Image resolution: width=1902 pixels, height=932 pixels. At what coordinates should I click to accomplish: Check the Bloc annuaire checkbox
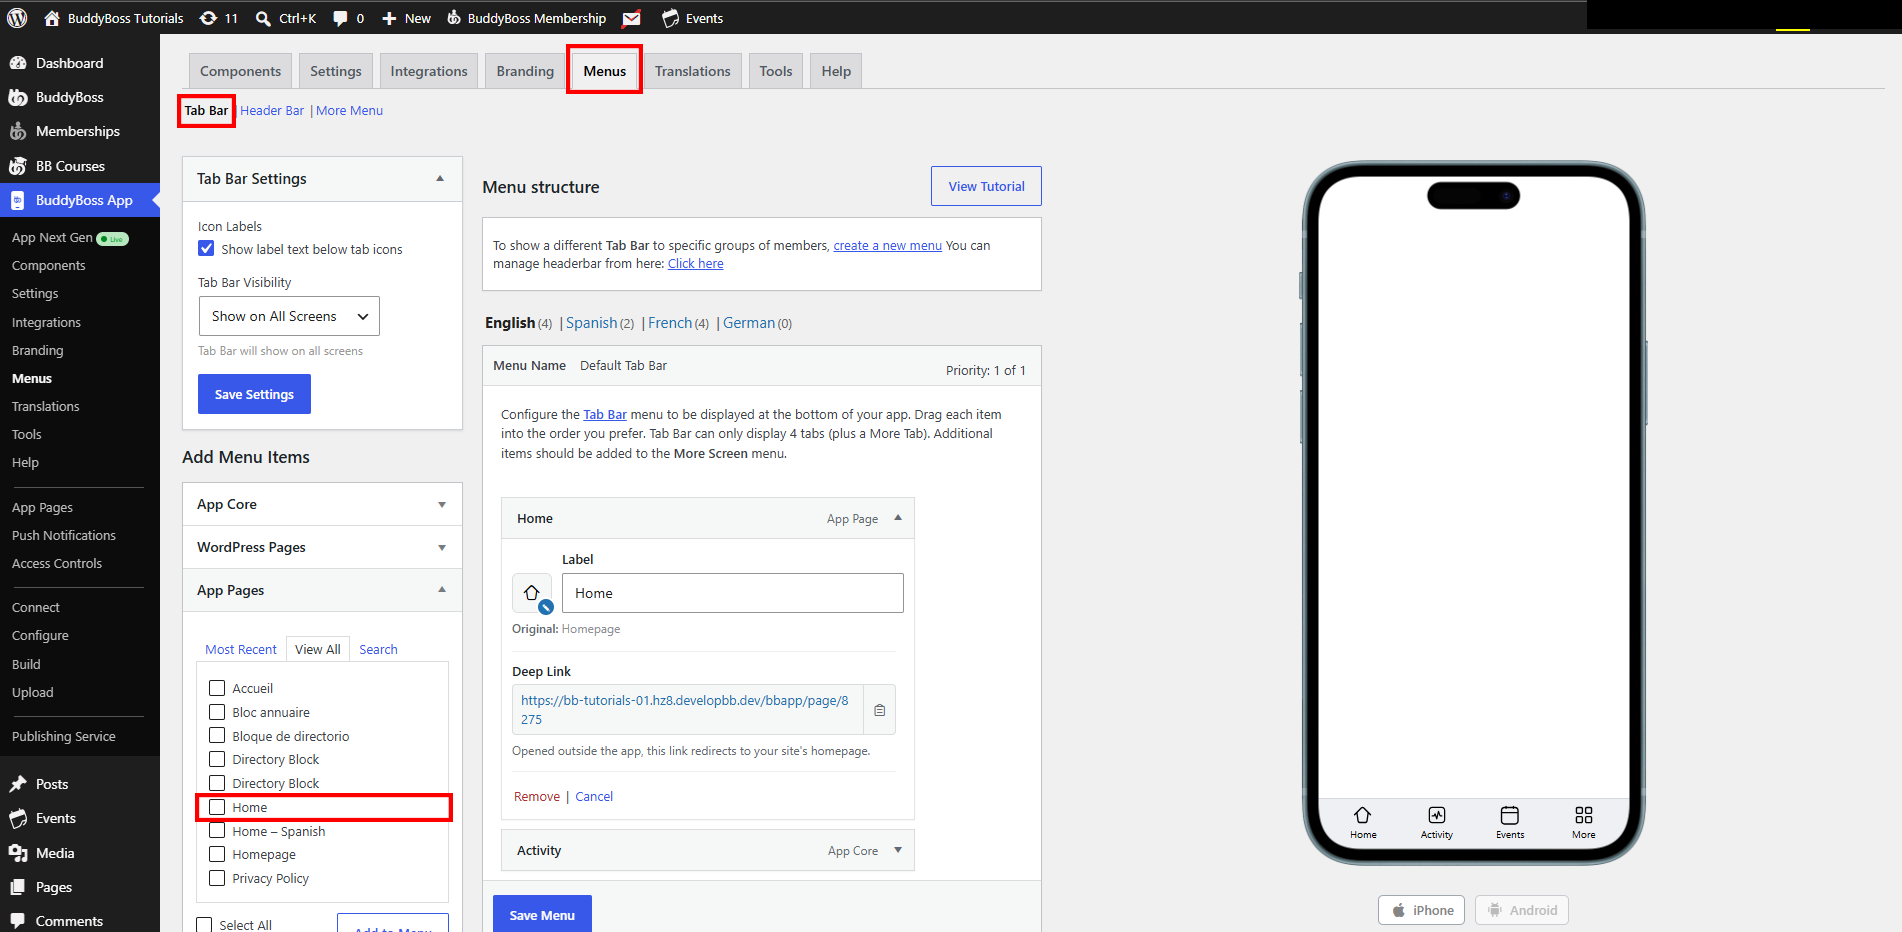217,712
